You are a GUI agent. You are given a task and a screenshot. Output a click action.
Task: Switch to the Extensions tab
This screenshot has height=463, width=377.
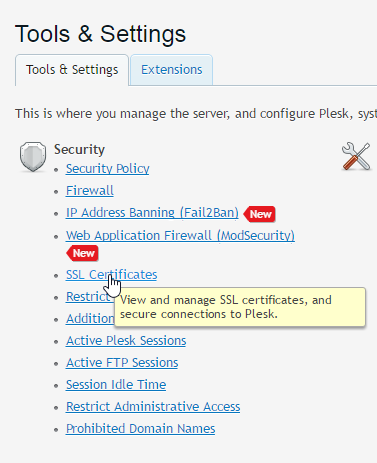tap(172, 70)
